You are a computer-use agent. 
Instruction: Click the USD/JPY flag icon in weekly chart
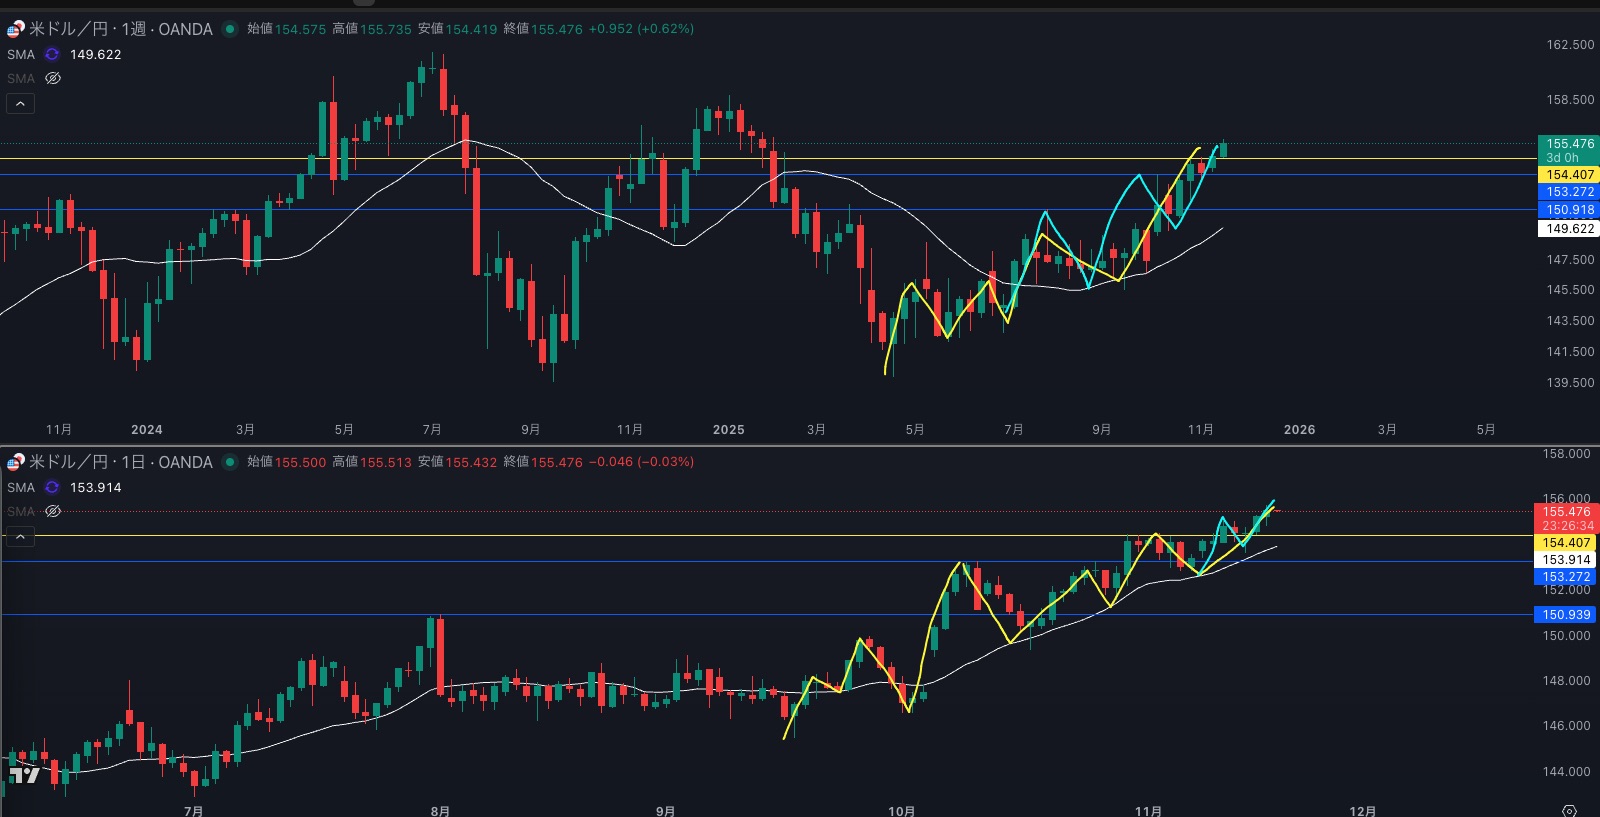(15, 29)
